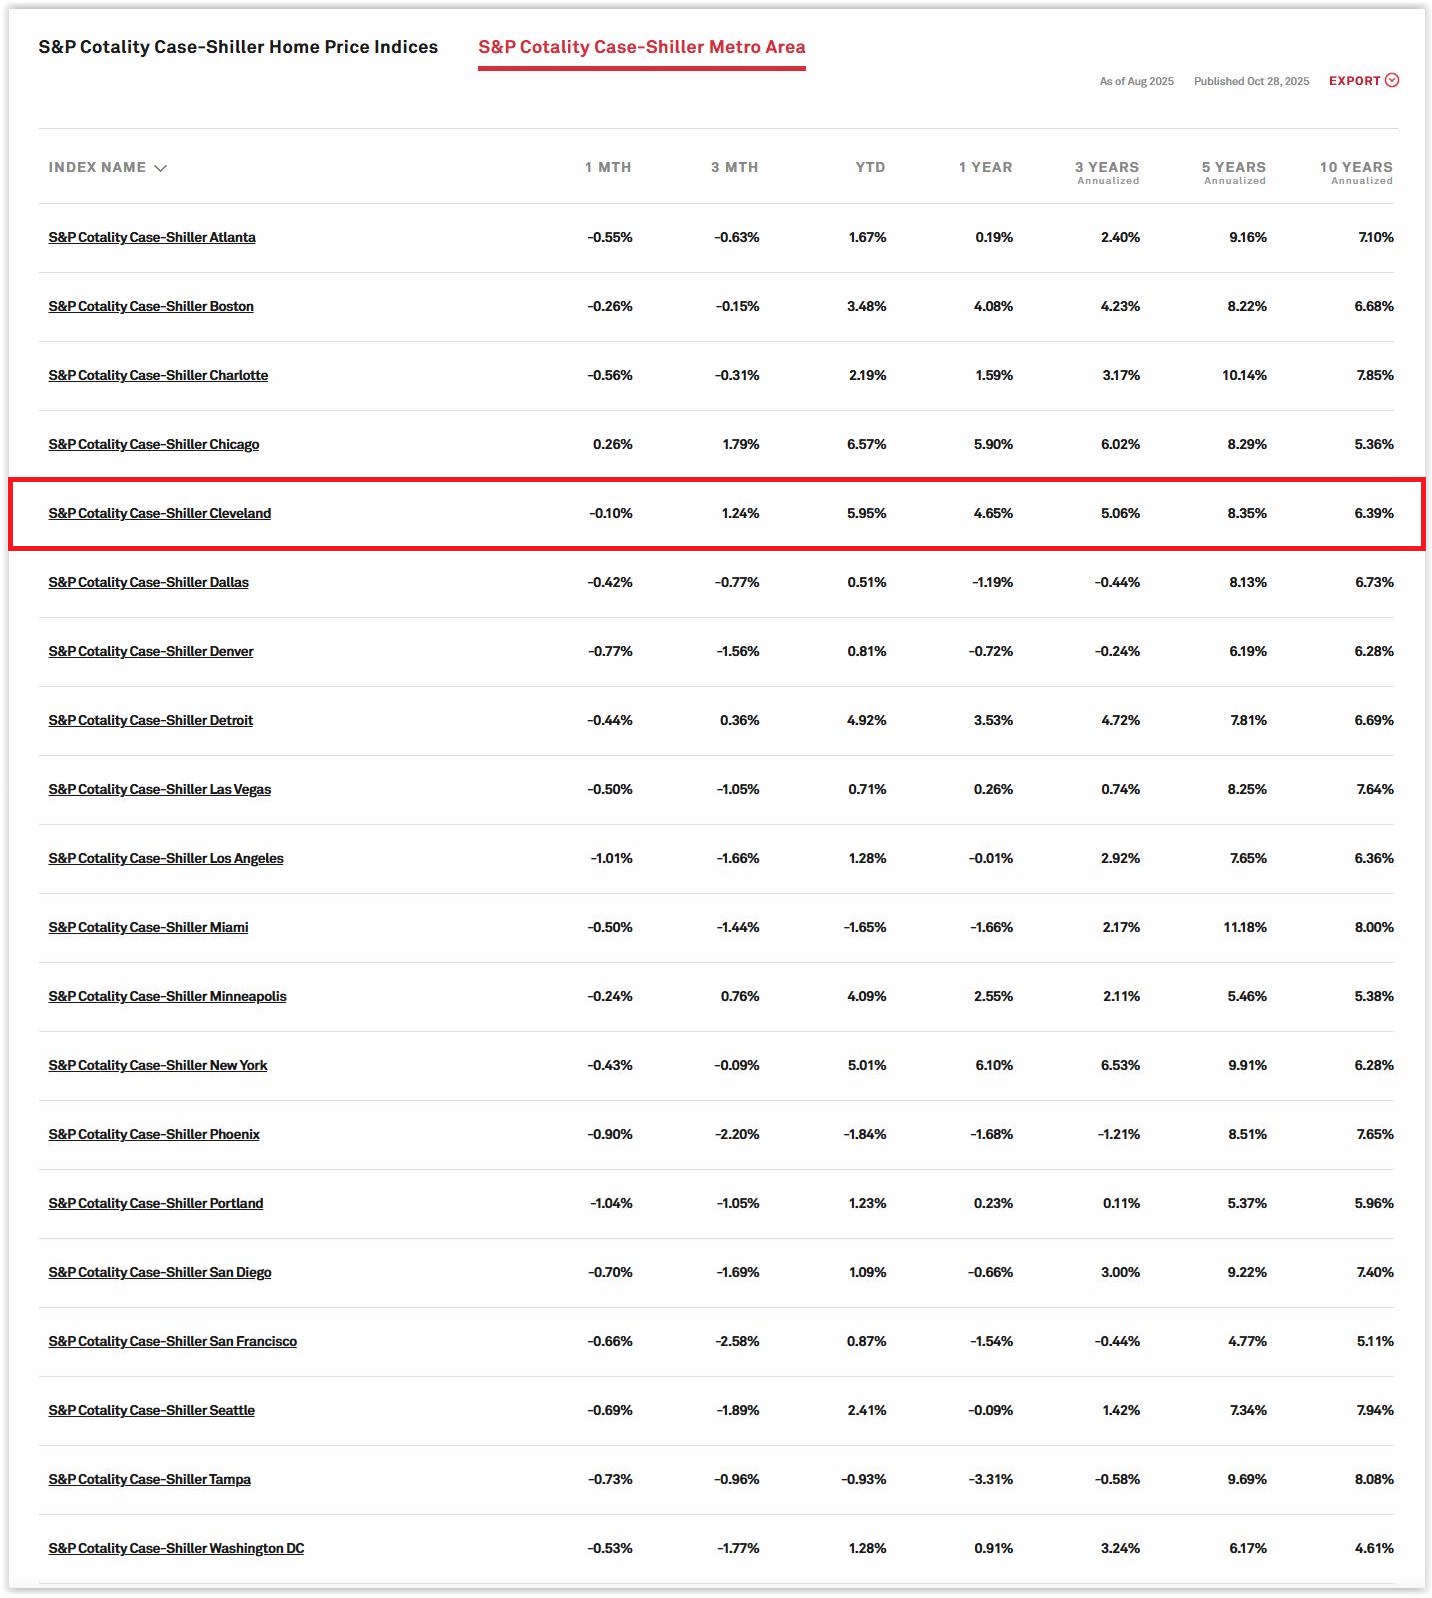Open the Case-Shiller Las Vegas link
Viewport: 1432px width, 1598px height.
[160, 789]
